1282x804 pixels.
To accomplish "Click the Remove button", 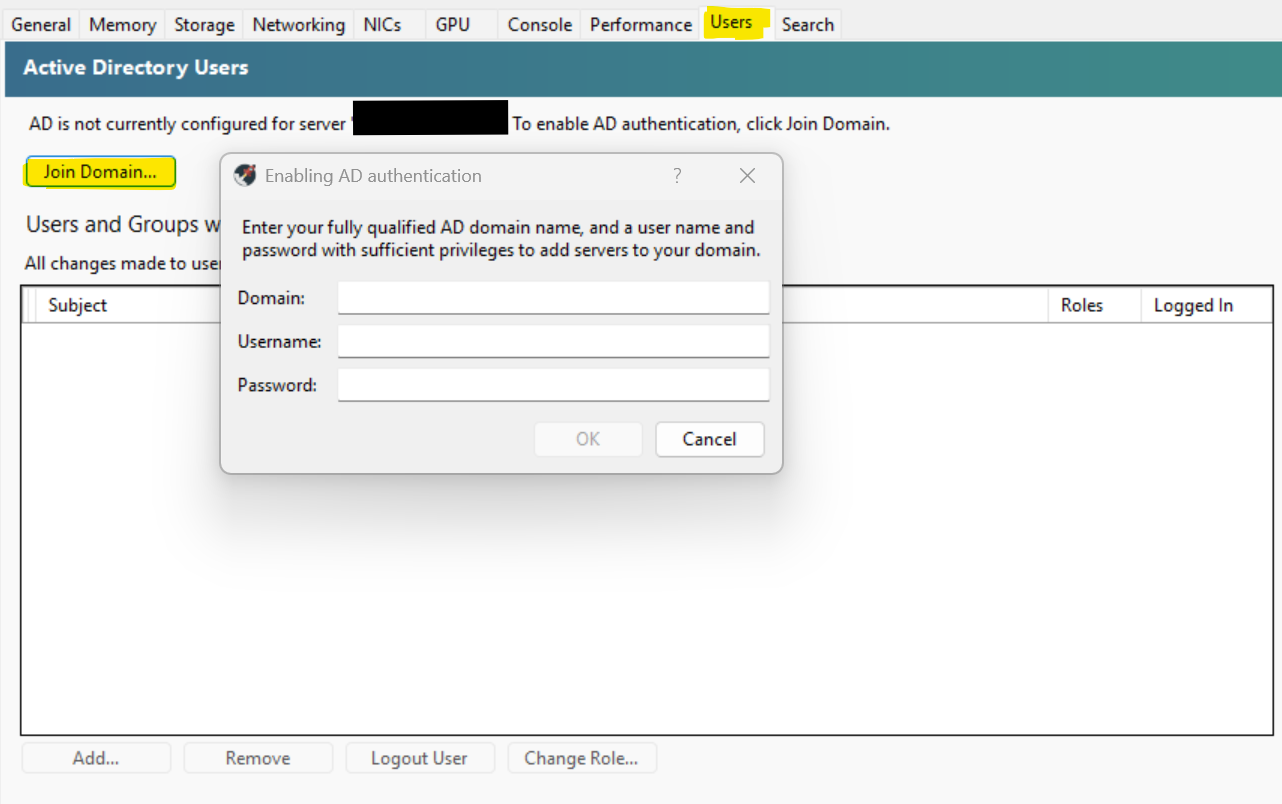I will coord(258,758).
